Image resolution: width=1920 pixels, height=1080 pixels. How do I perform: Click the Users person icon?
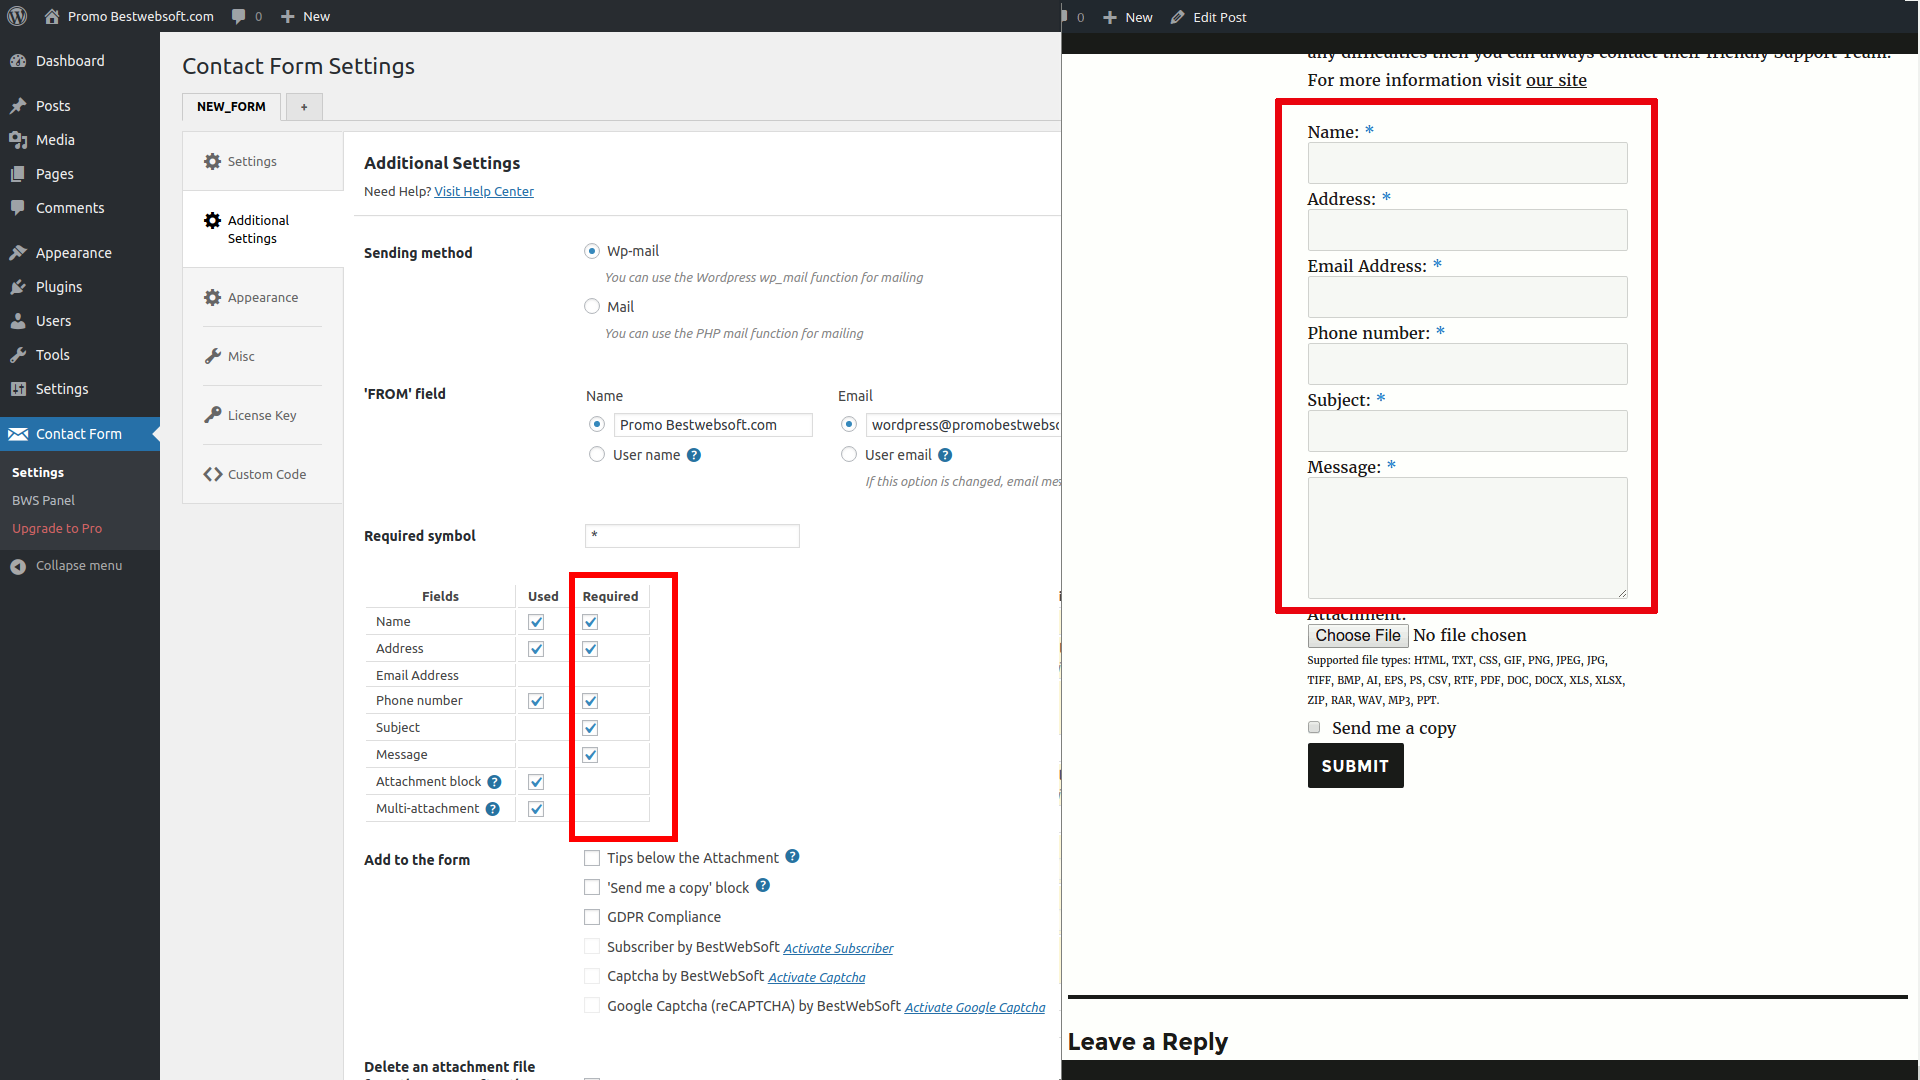[x=18, y=321]
